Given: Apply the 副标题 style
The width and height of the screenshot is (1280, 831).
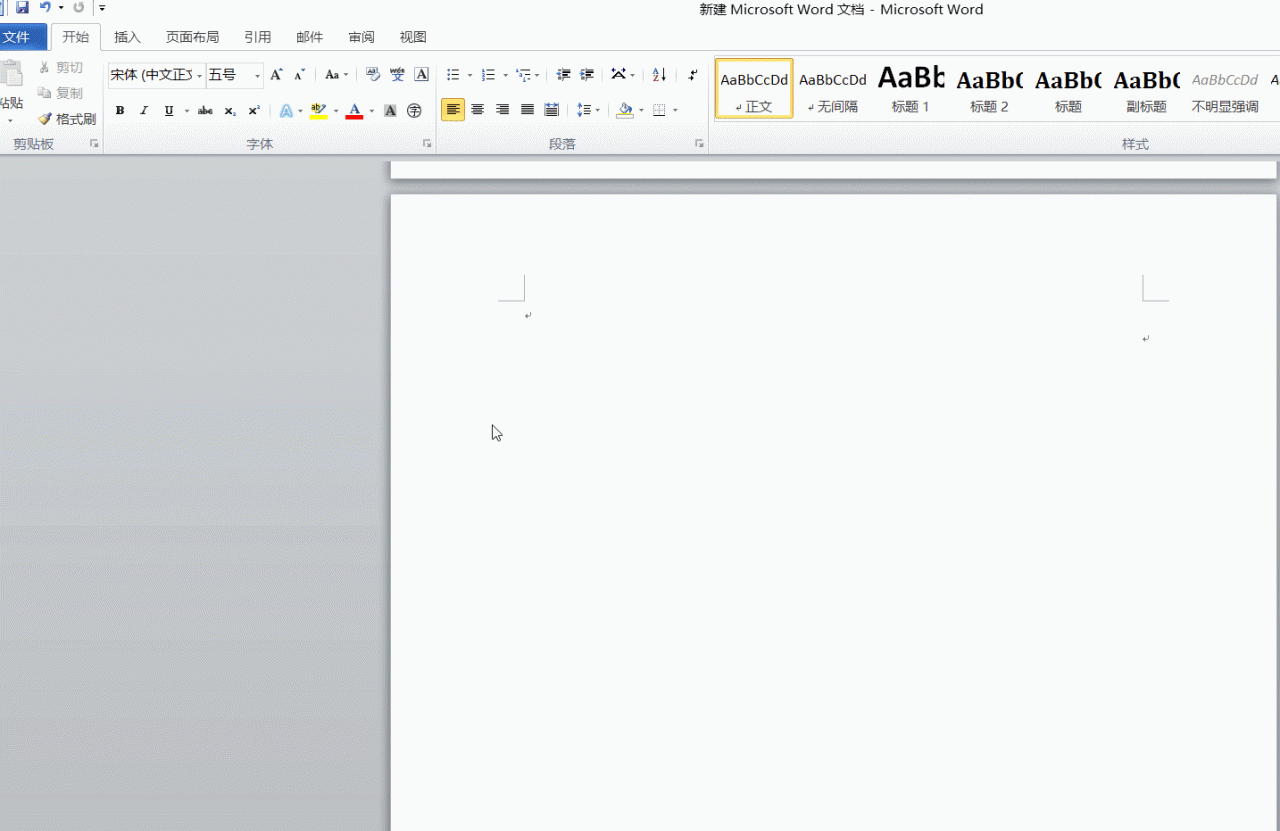Looking at the screenshot, I should pos(1146,88).
